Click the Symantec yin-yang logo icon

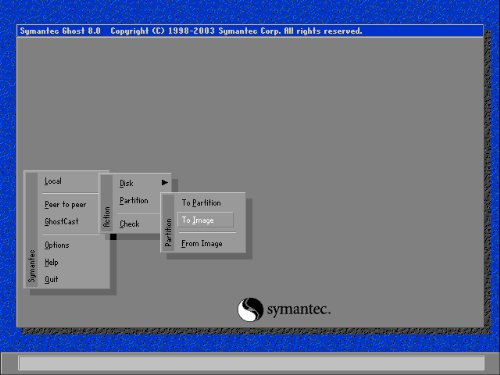[x=250, y=310]
